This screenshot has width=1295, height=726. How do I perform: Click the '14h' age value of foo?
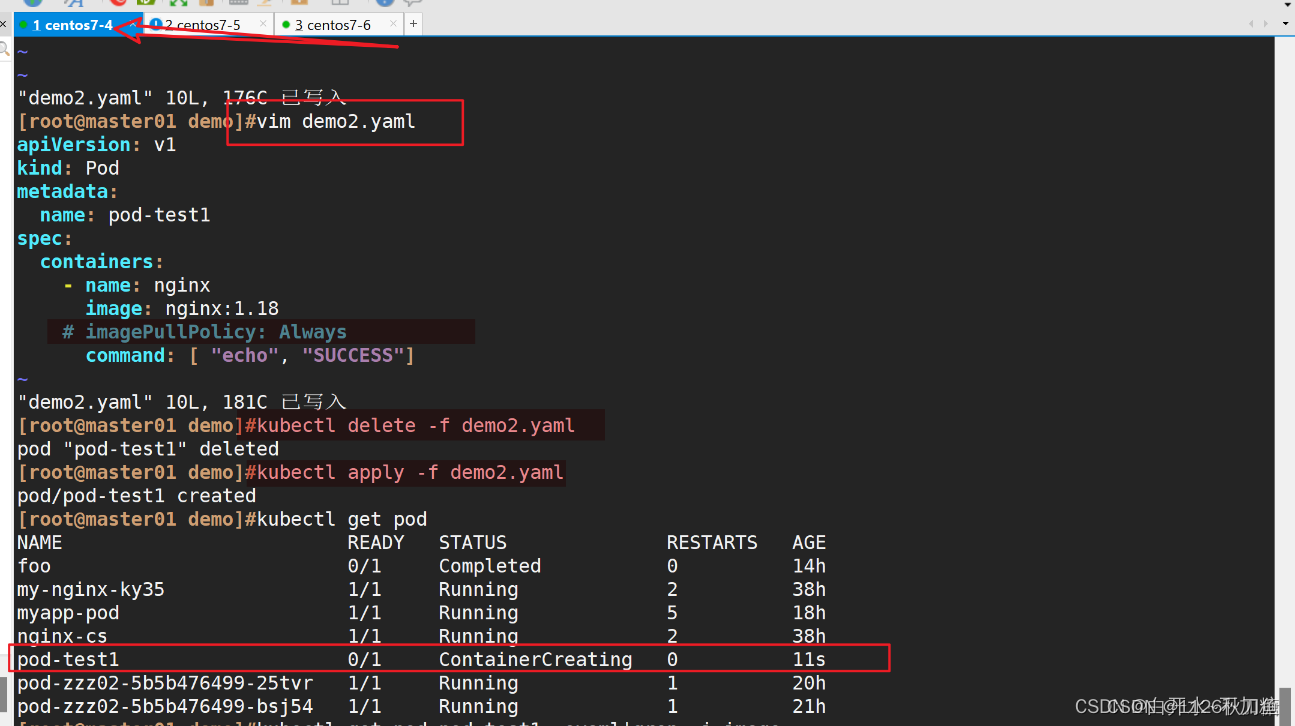pyautogui.click(x=810, y=566)
